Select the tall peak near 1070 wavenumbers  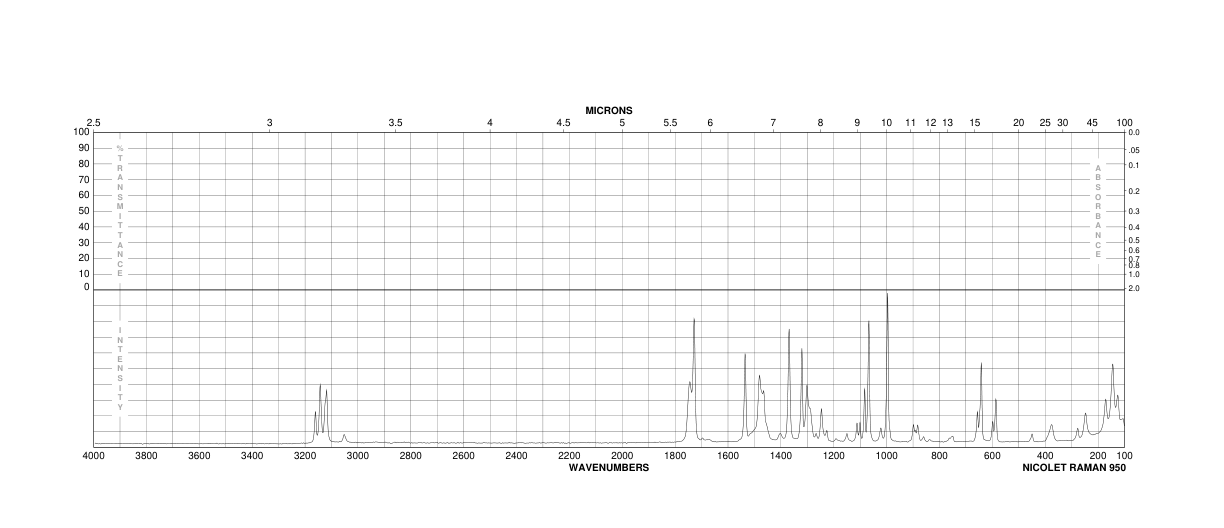point(869,378)
